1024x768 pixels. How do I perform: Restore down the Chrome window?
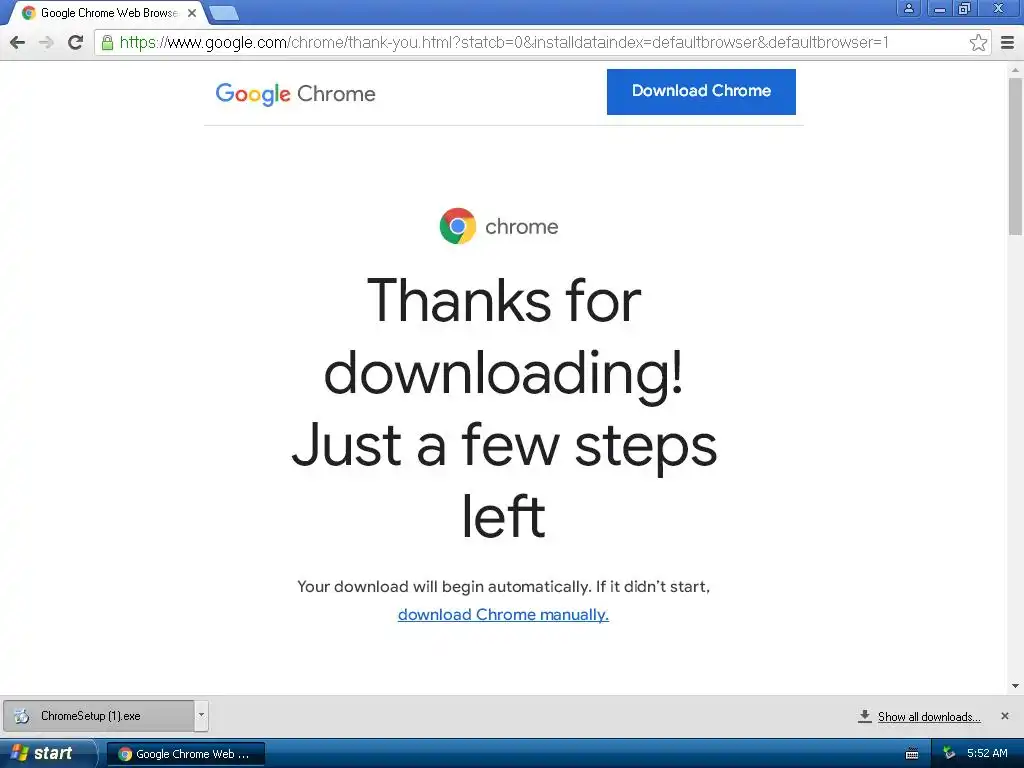point(965,8)
